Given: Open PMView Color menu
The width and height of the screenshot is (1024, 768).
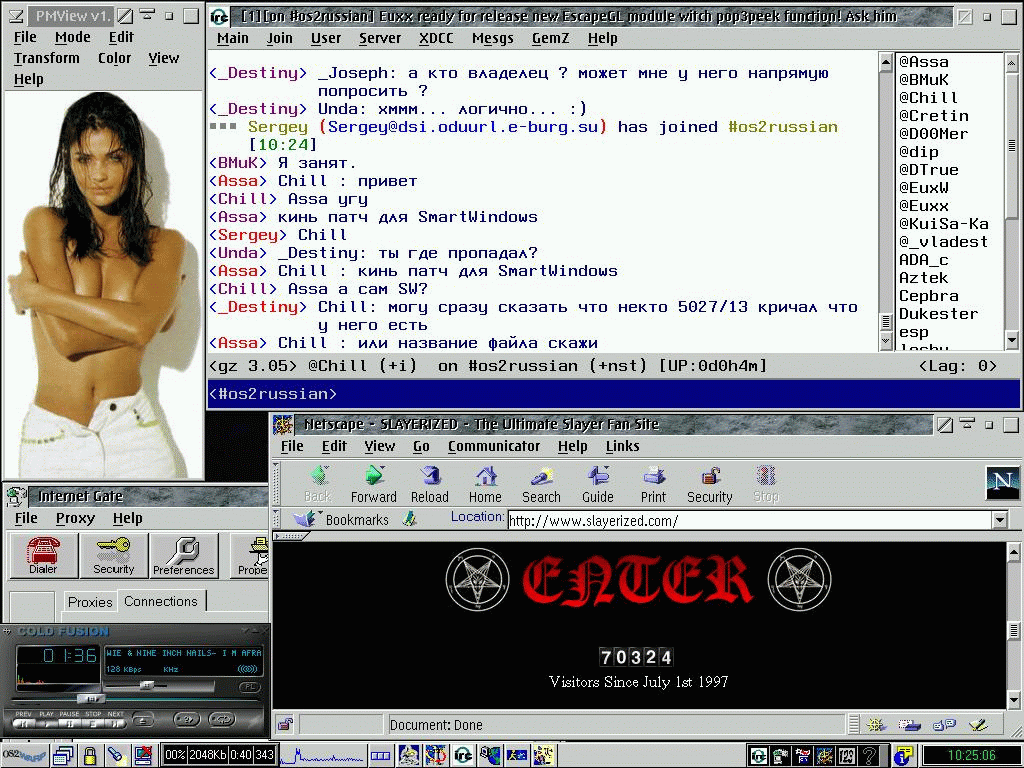Looking at the screenshot, I should [115, 58].
